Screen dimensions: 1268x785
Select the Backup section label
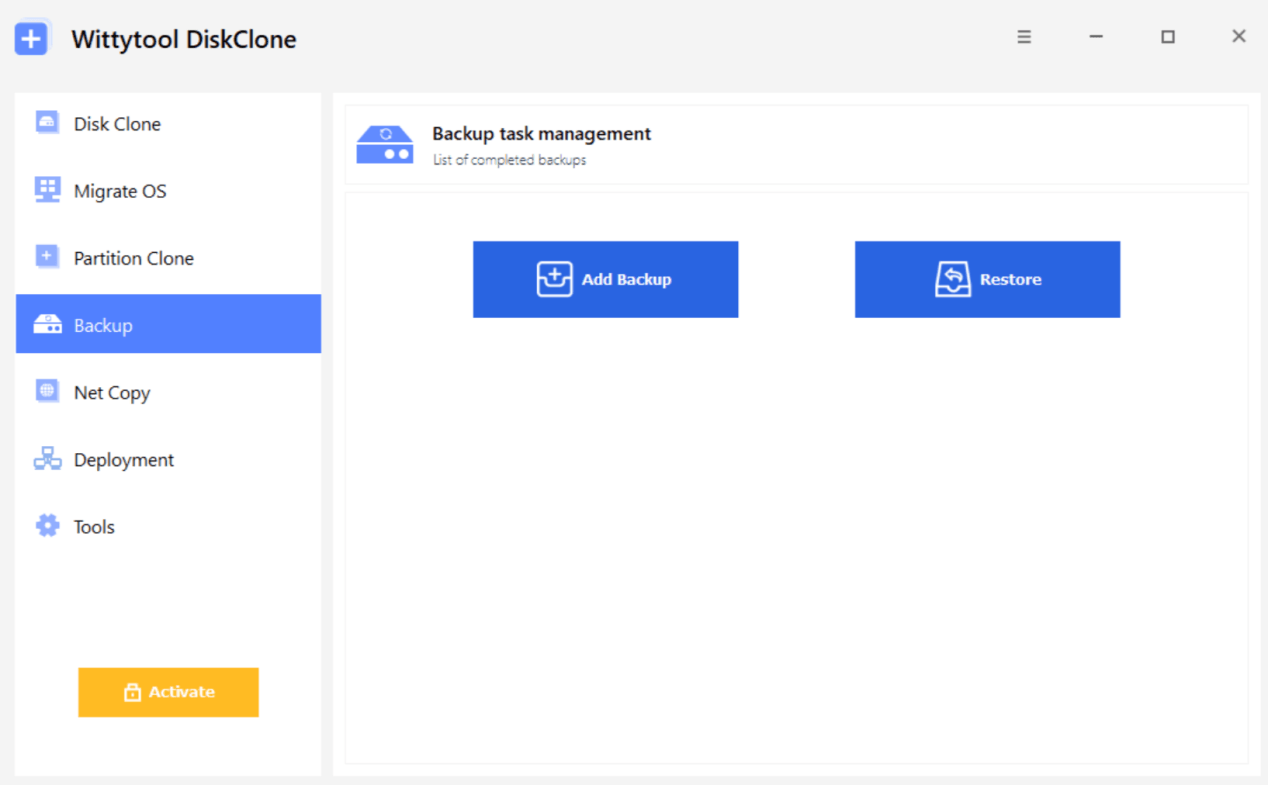click(103, 325)
